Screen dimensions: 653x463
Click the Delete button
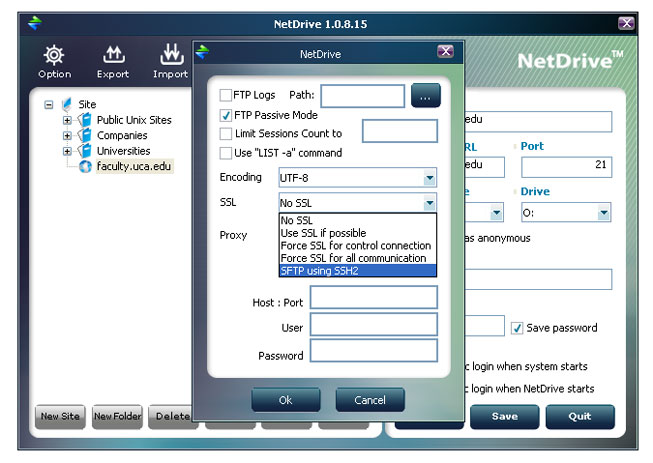pos(172,416)
